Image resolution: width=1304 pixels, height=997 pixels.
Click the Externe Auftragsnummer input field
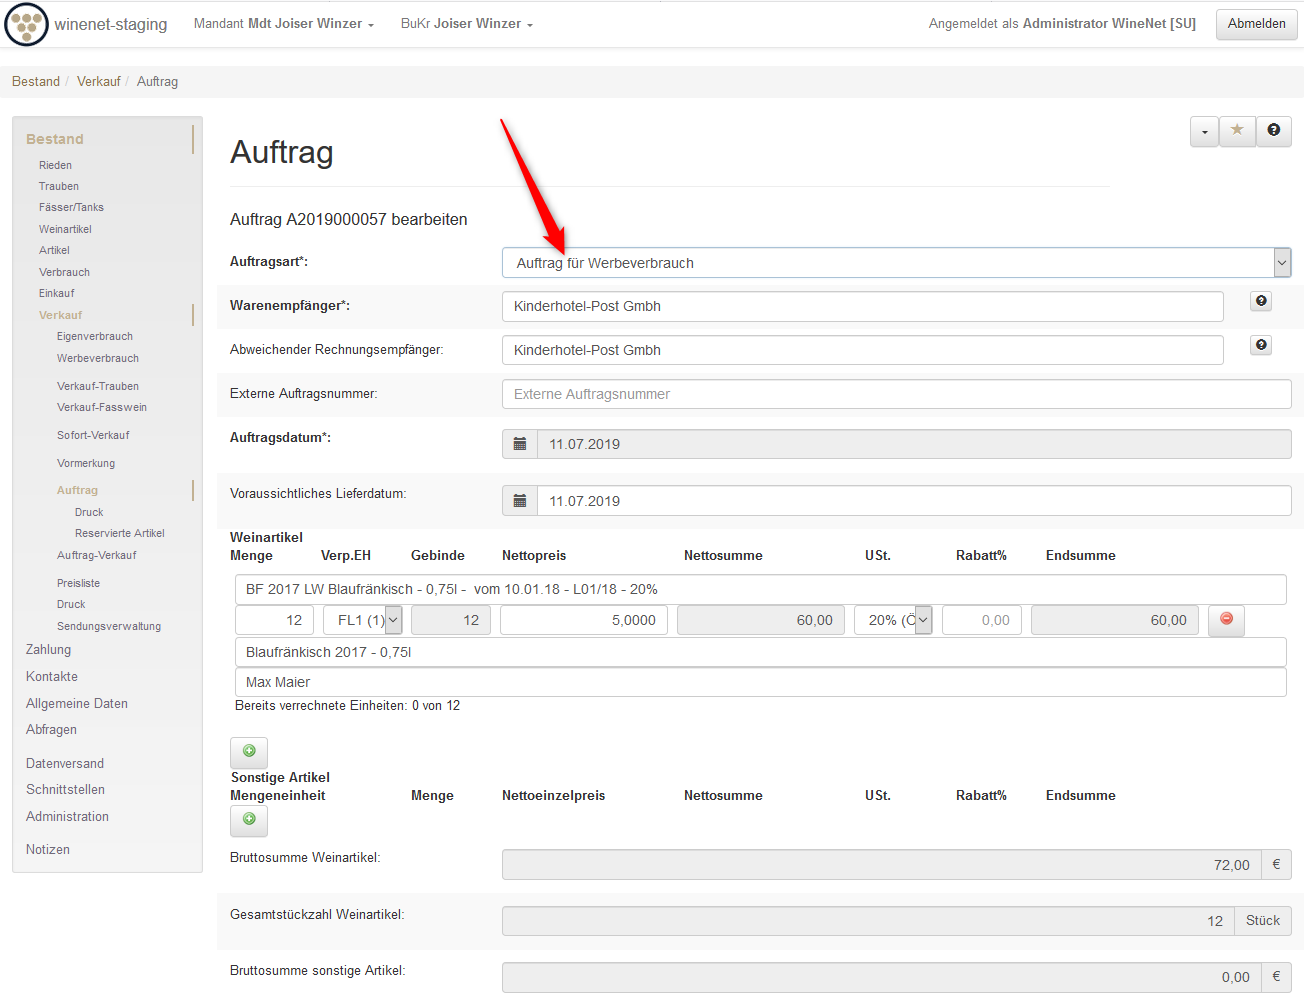click(896, 394)
